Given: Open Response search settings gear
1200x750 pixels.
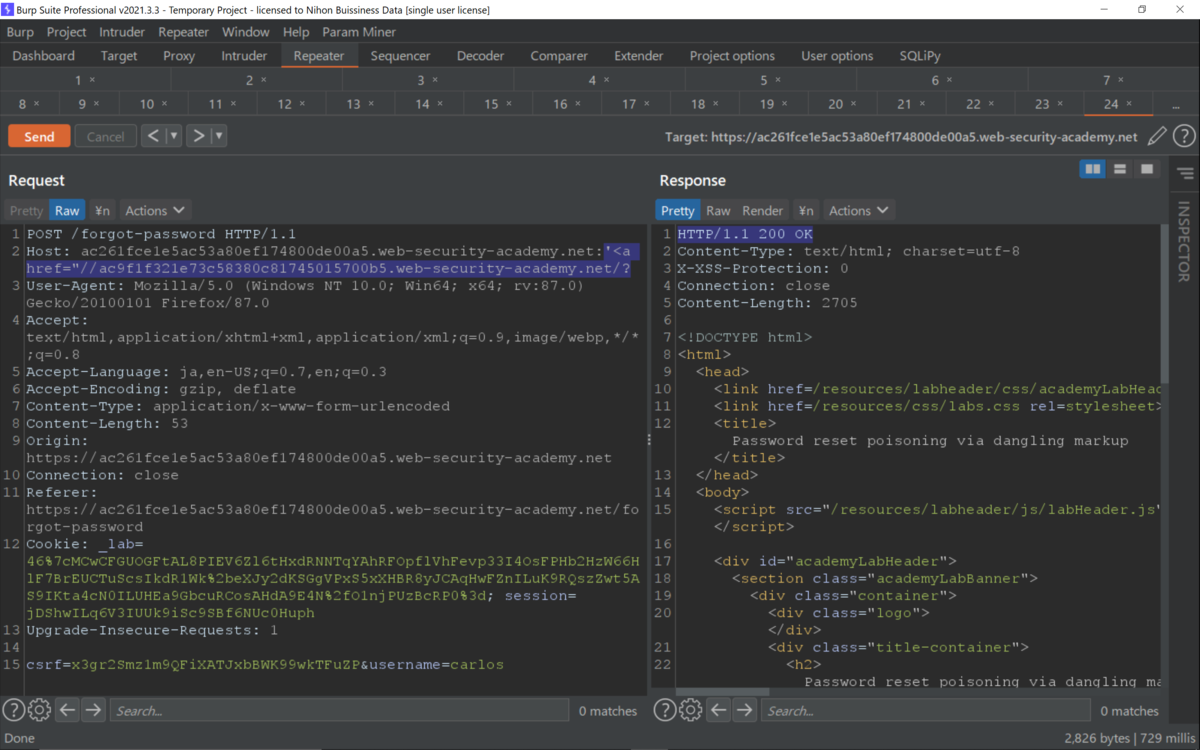Looking at the screenshot, I should click(x=691, y=711).
